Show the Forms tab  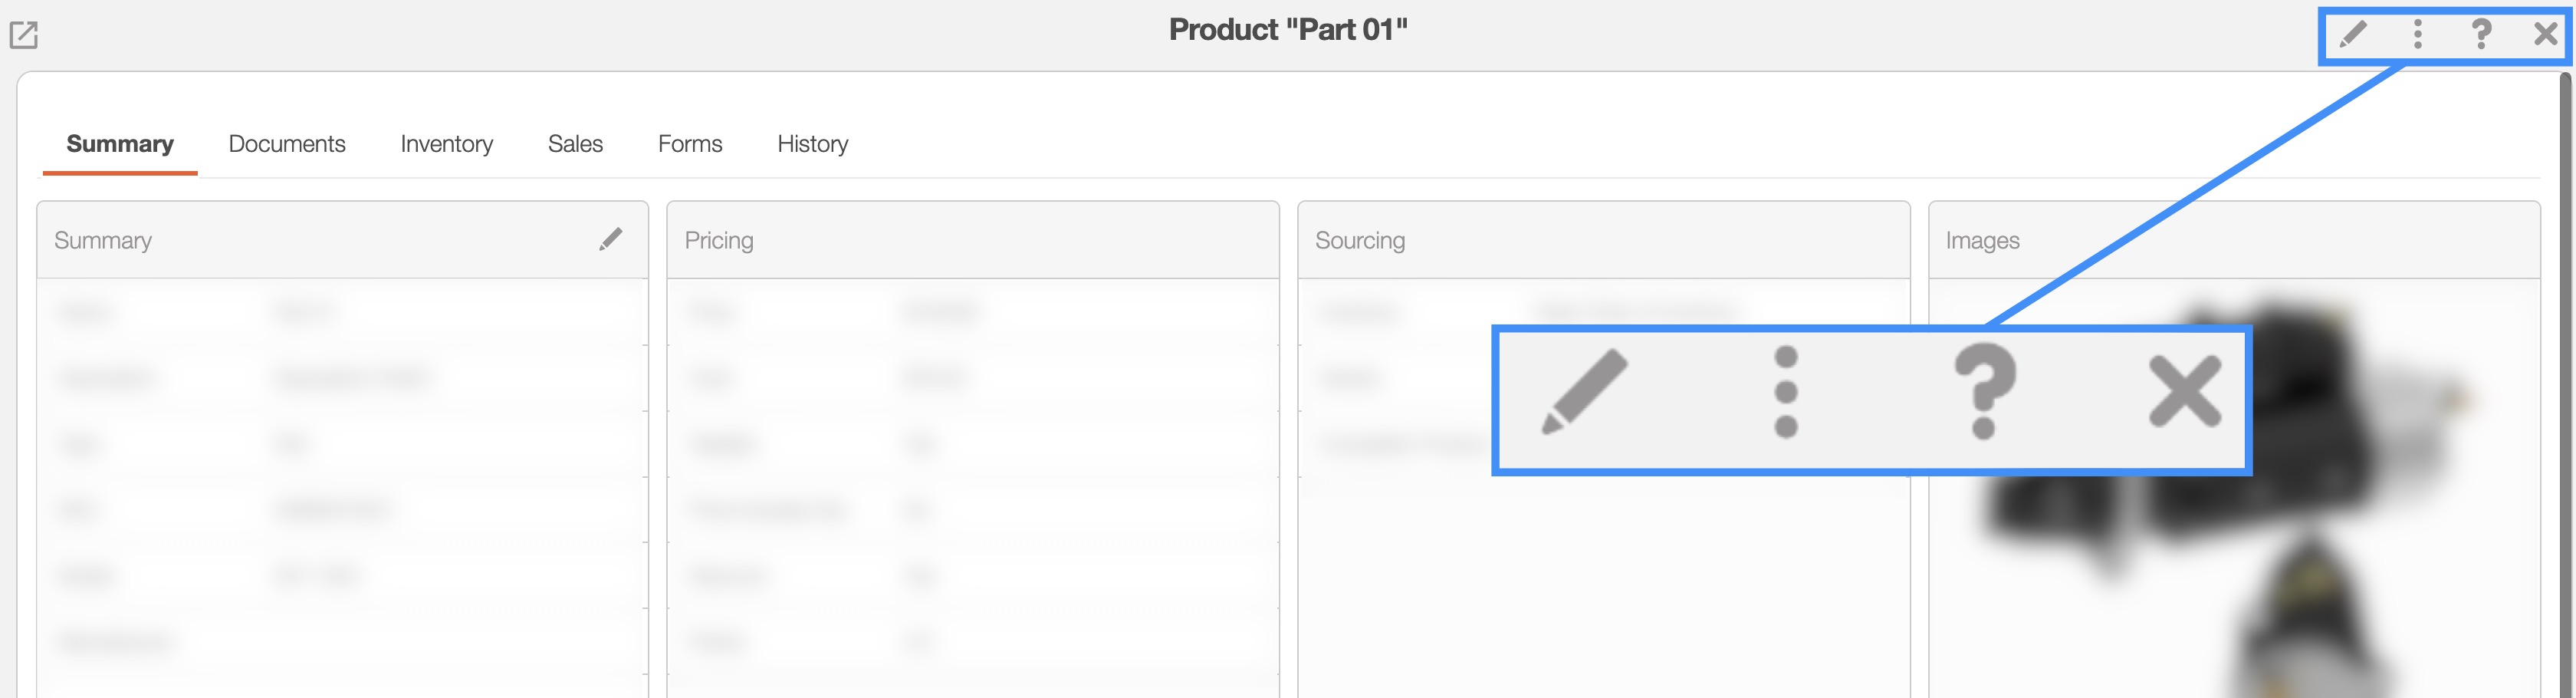point(690,144)
